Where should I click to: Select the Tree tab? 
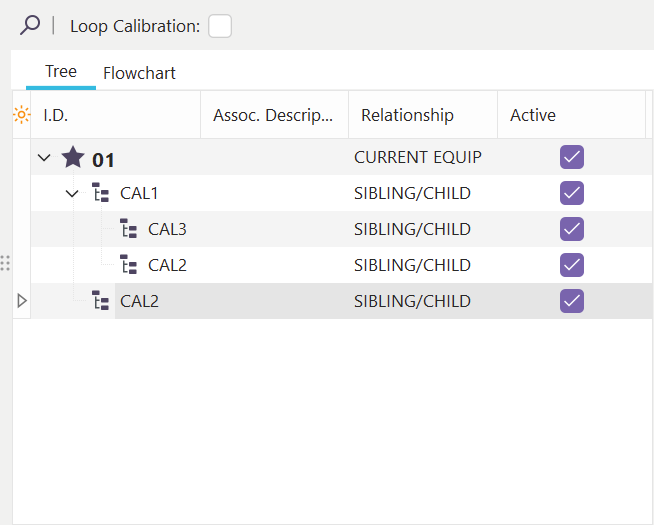click(x=61, y=72)
